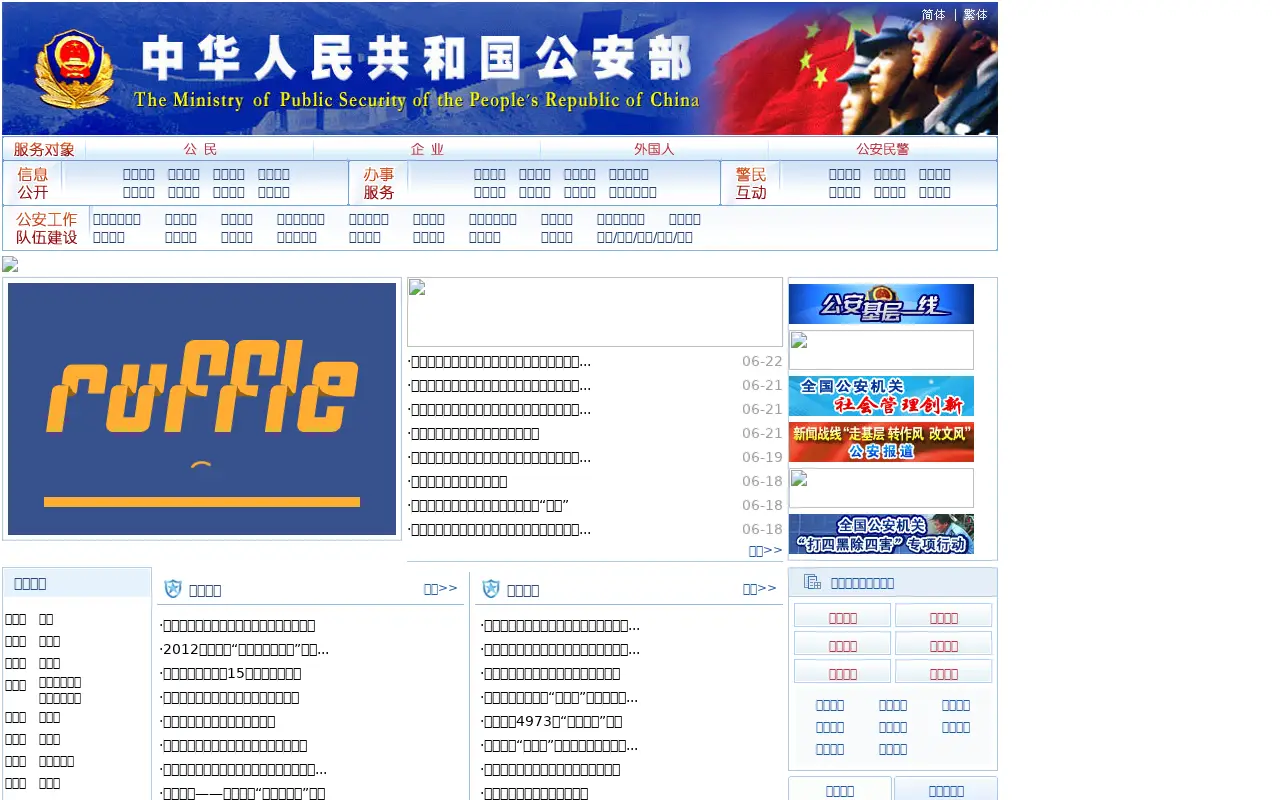This screenshot has width=1280, height=800.
Task: Click the shield icon above the 2012 headline list
Action: [x=173, y=589]
